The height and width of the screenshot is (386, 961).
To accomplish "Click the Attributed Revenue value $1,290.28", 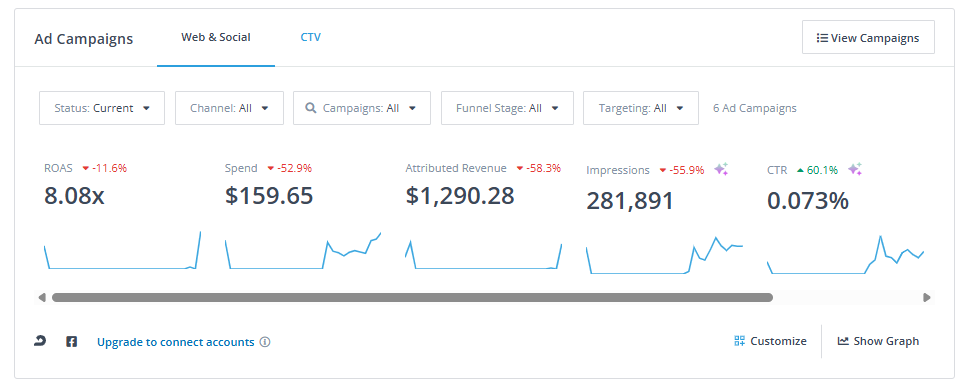I will pos(460,195).
